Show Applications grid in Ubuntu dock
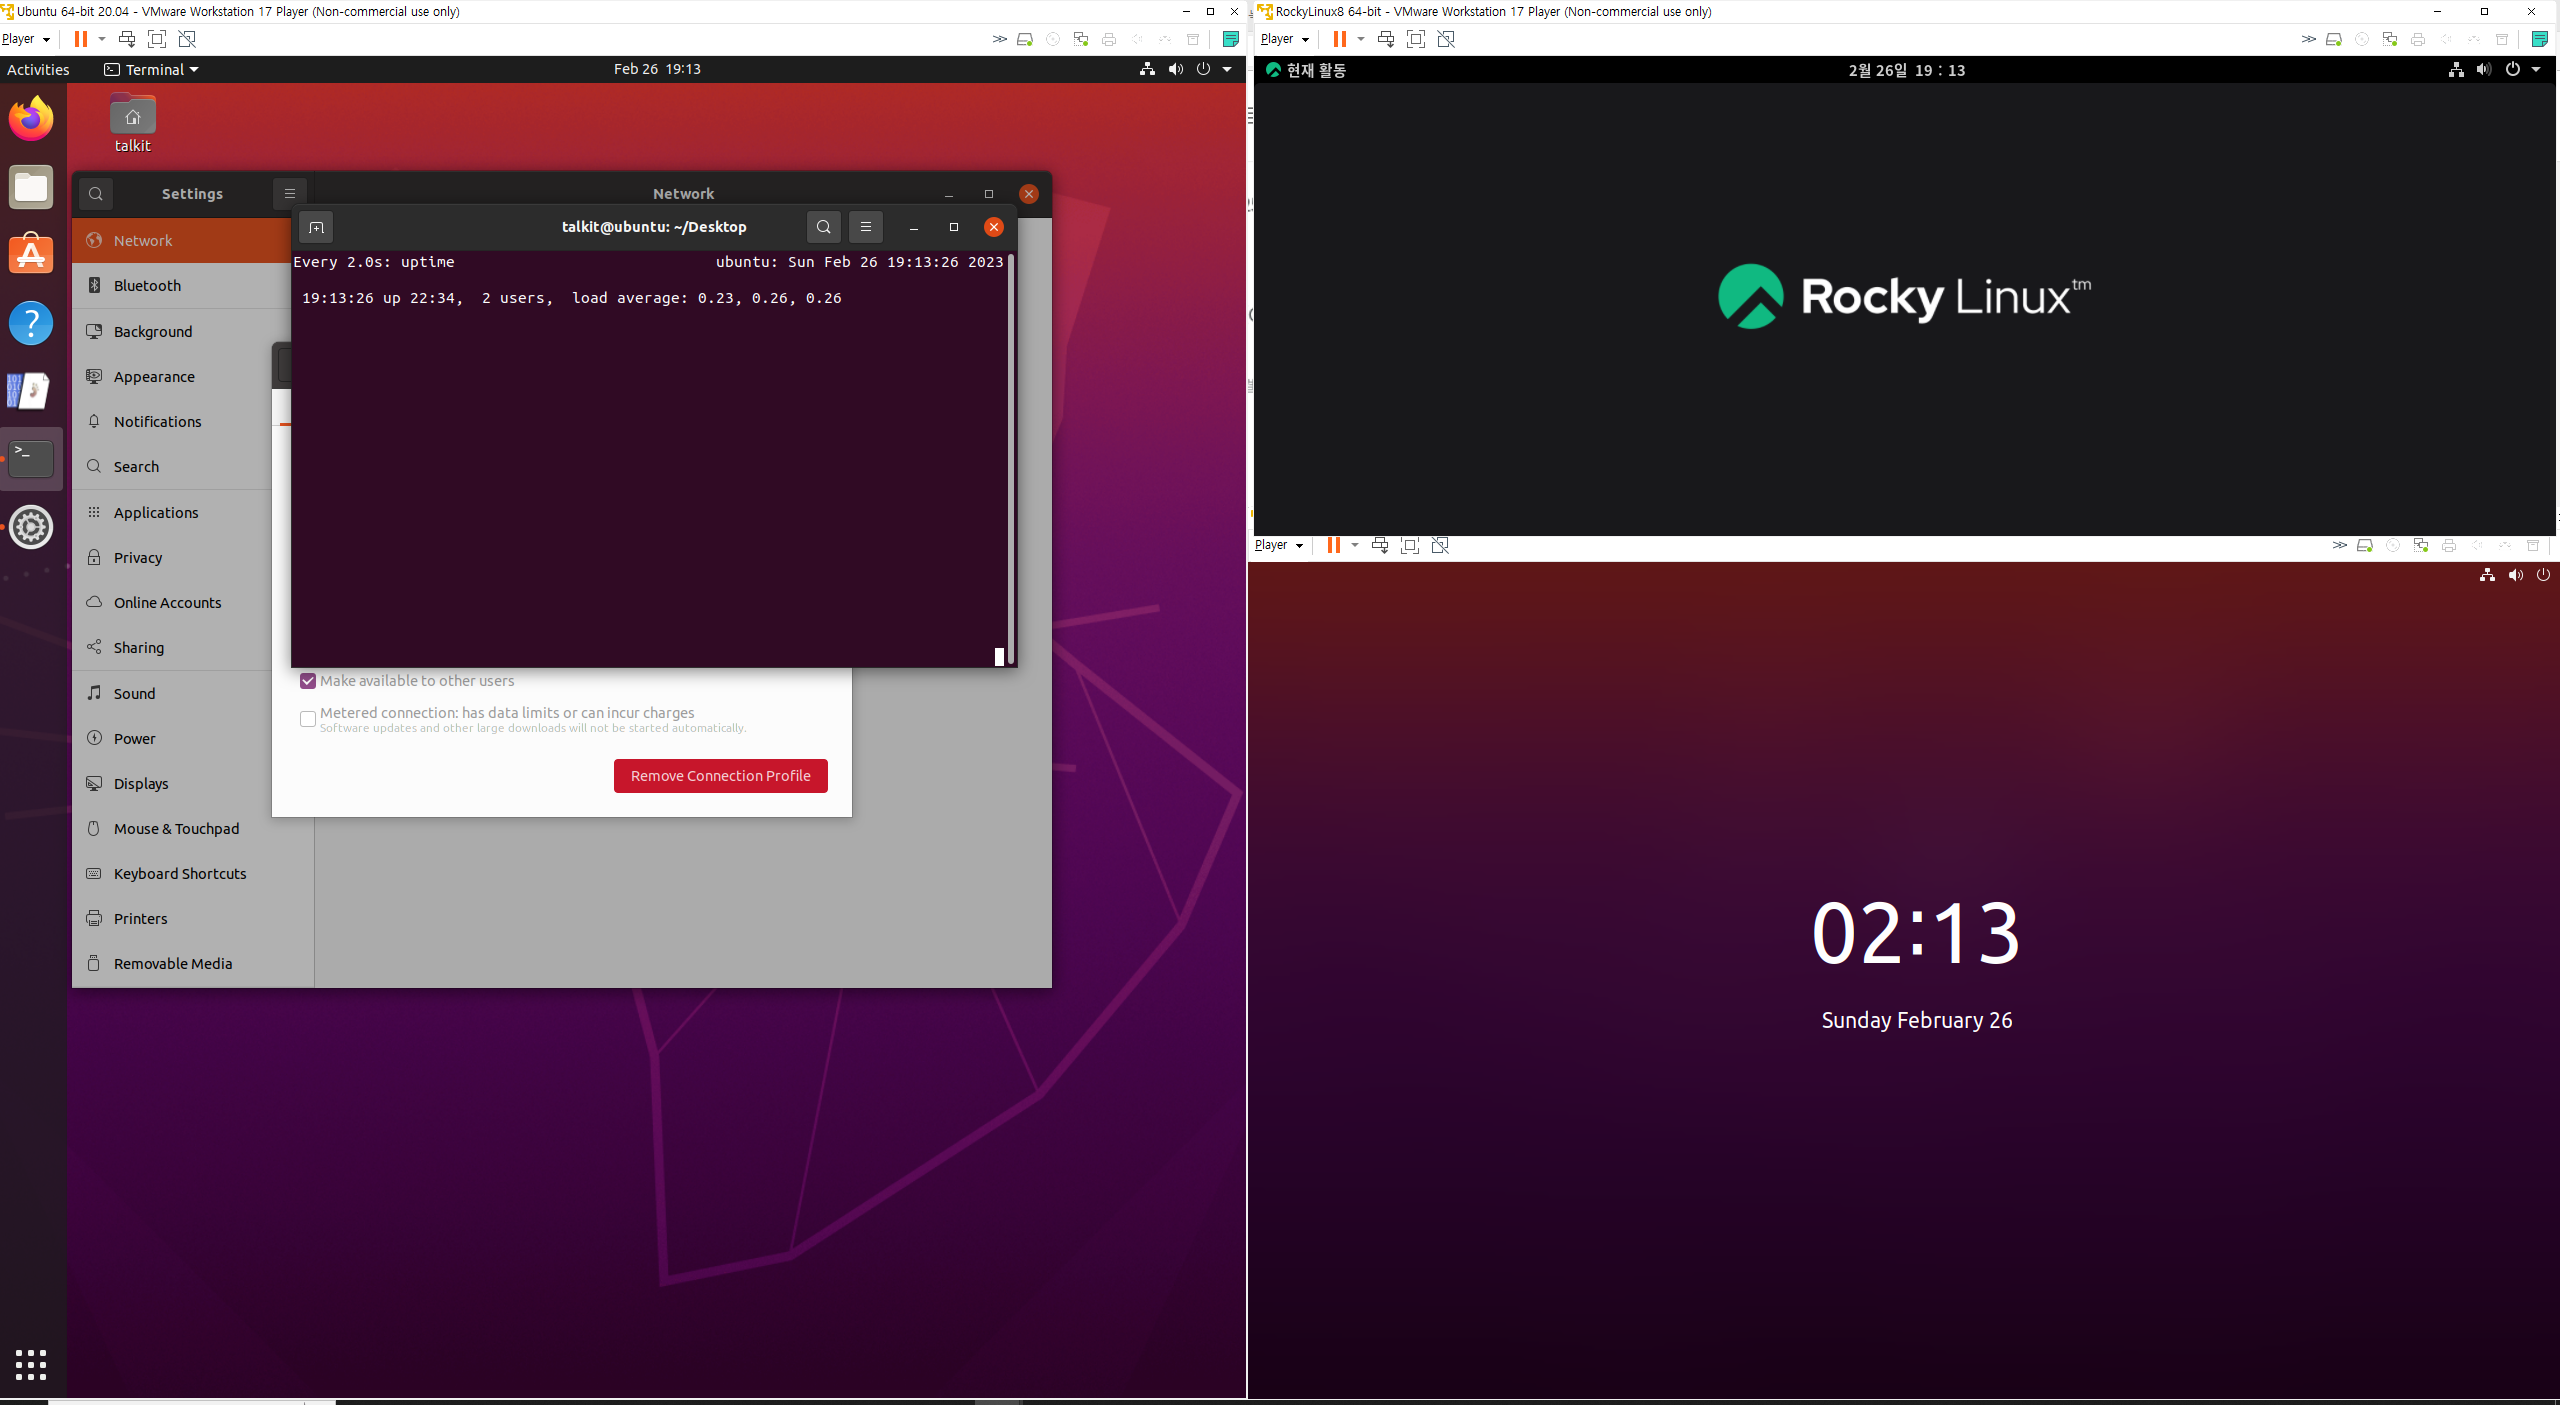This screenshot has height=1405, width=2560. pos(31,1364)
